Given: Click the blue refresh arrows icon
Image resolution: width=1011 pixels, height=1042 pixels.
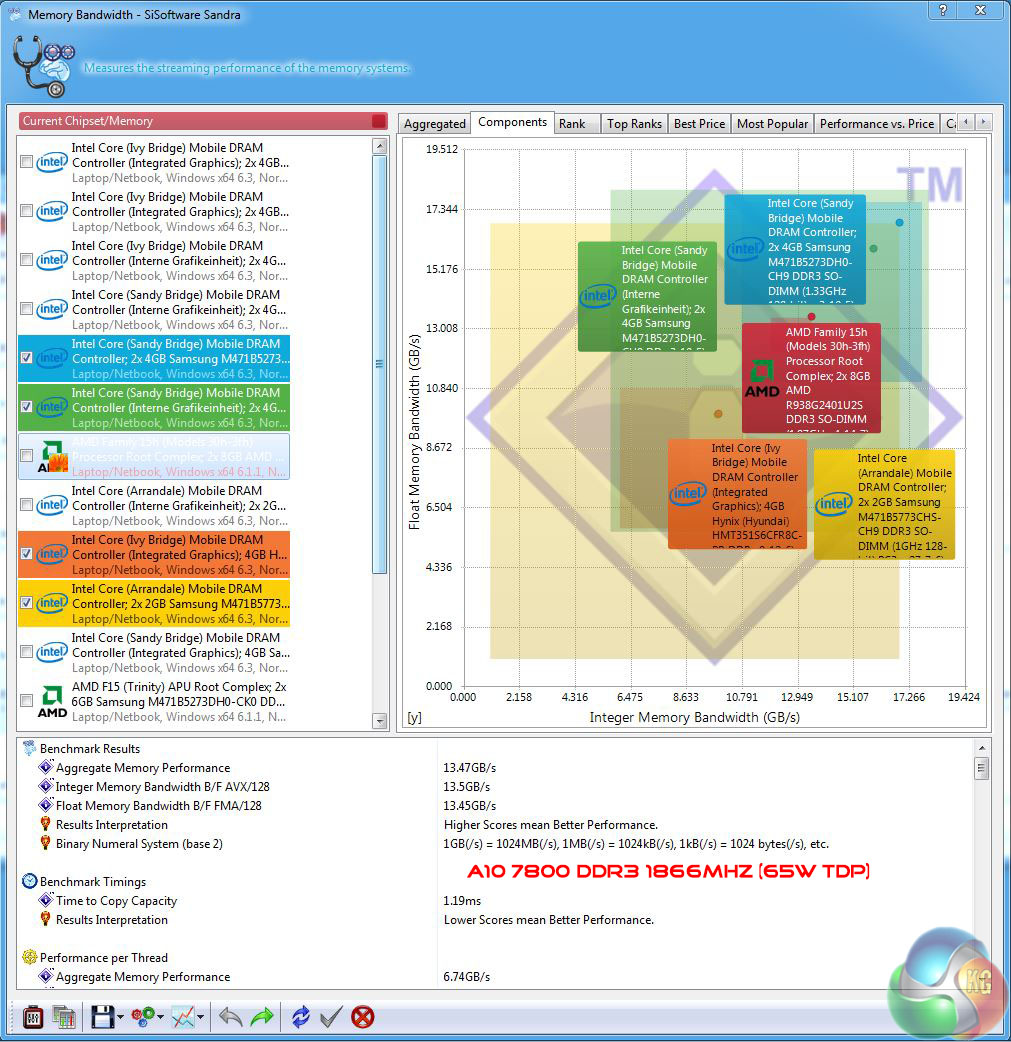Looking at the screenshot, I should (x=300, y=1017).
